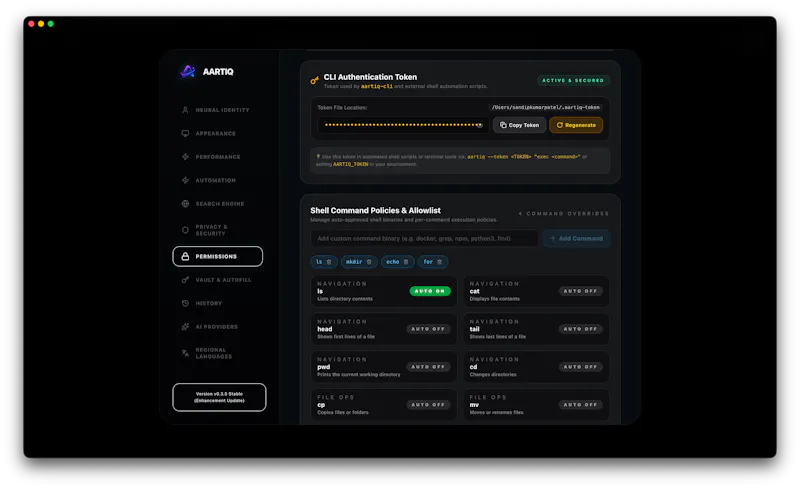Click the 'Lists directory contents' description
The height and width of the screenshot is (489, 800).
(345, 299)
